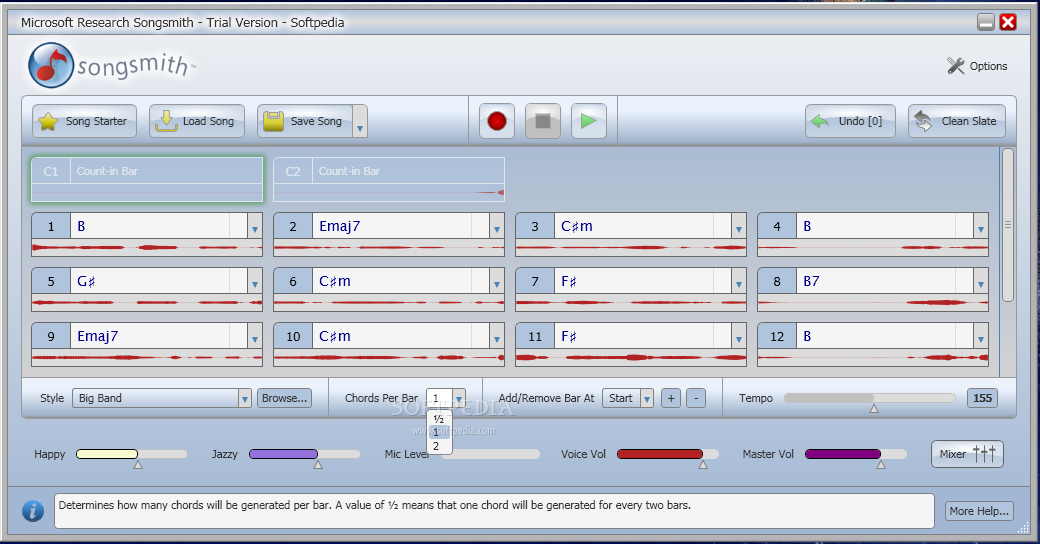Screen dimensions: 1040x544
Task: Open chord dropdown for bar 11 F♯
Action: click(739, 336)
